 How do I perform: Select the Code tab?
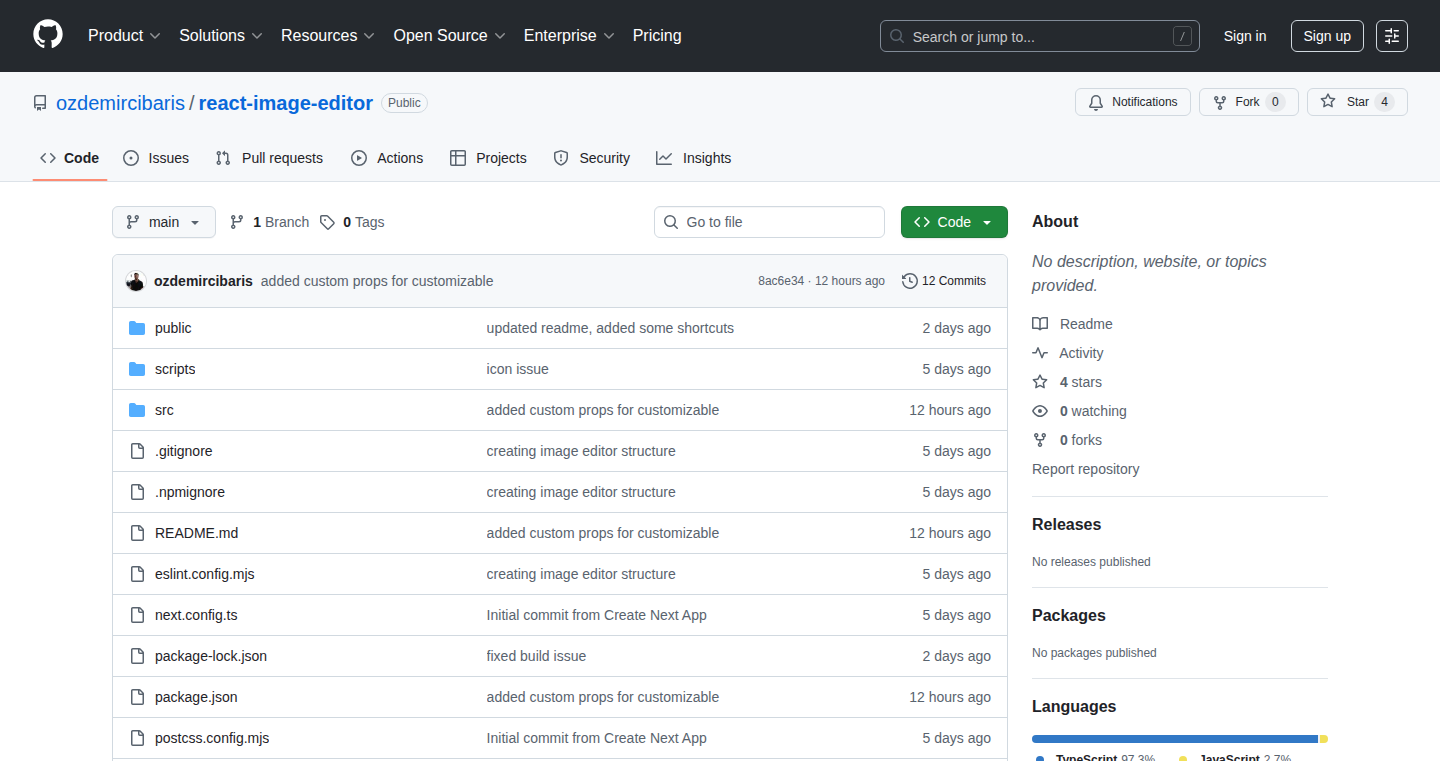point(70,158)
